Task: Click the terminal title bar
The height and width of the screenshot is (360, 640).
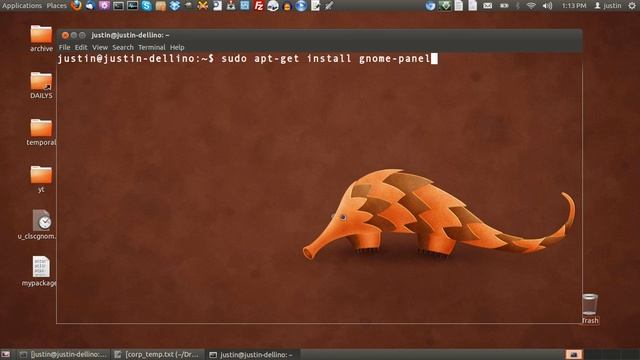Action: [x=319, y=35]
